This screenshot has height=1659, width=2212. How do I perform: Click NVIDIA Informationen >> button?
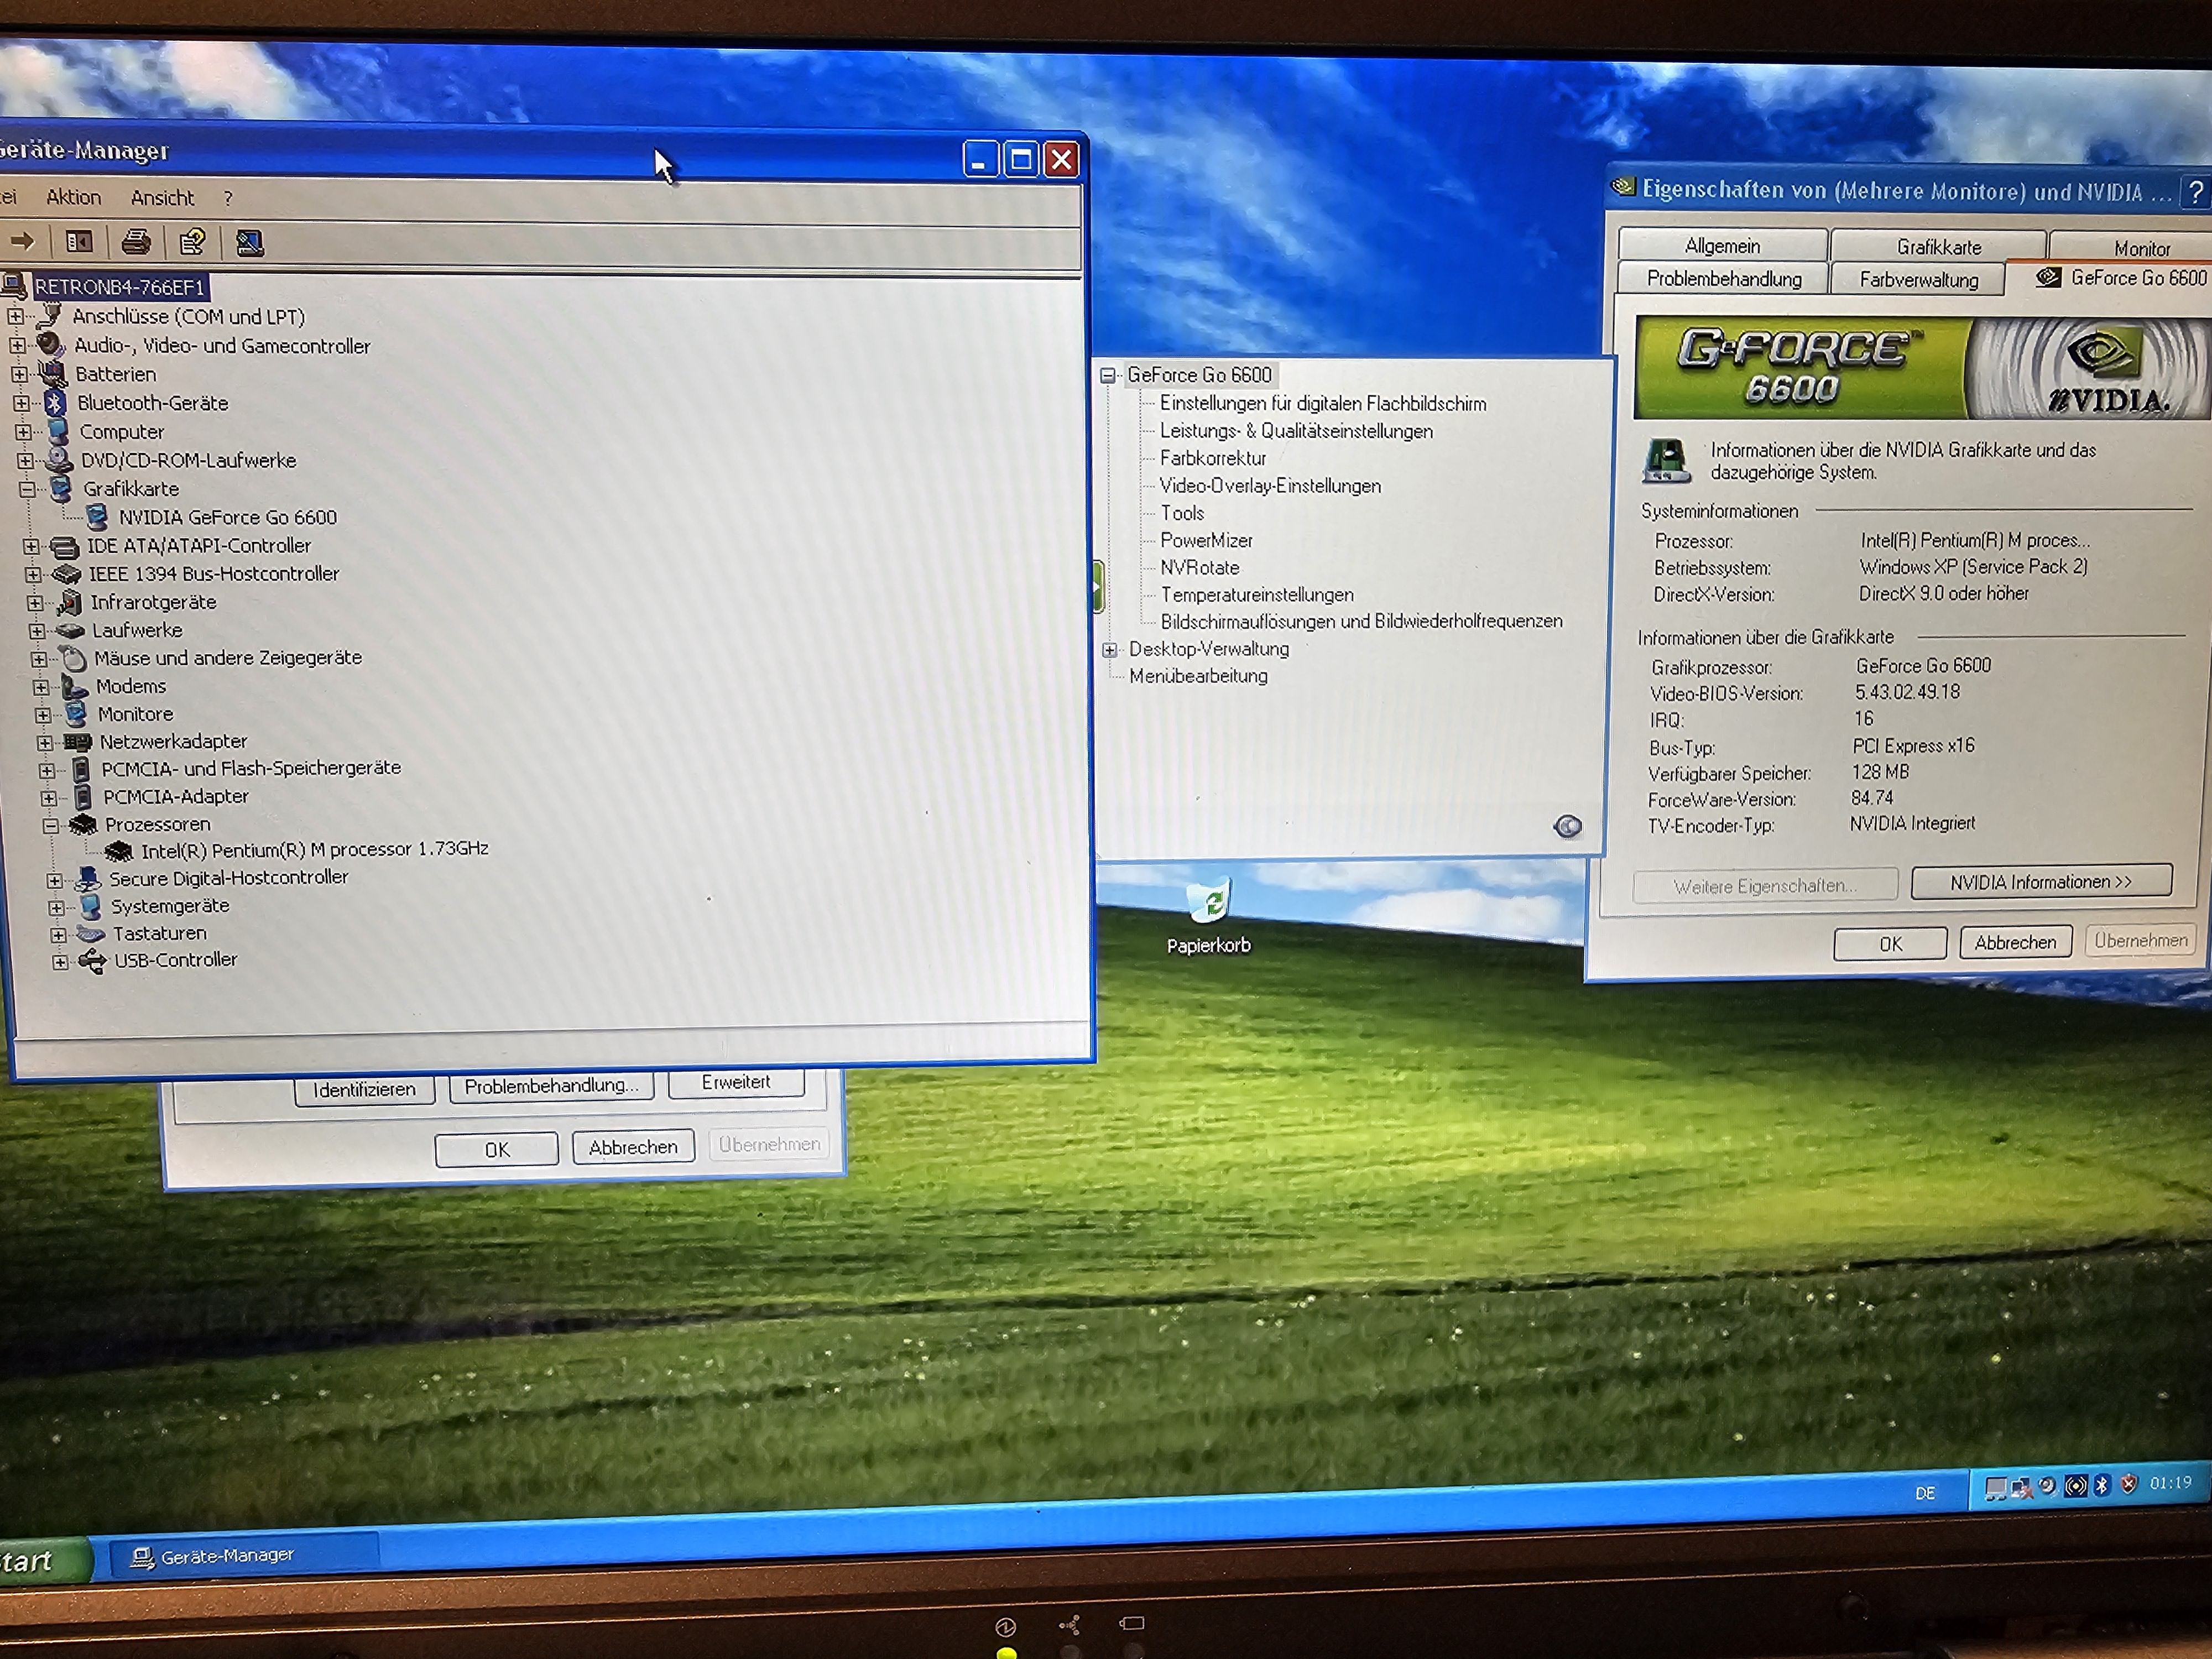[2040, 882]
